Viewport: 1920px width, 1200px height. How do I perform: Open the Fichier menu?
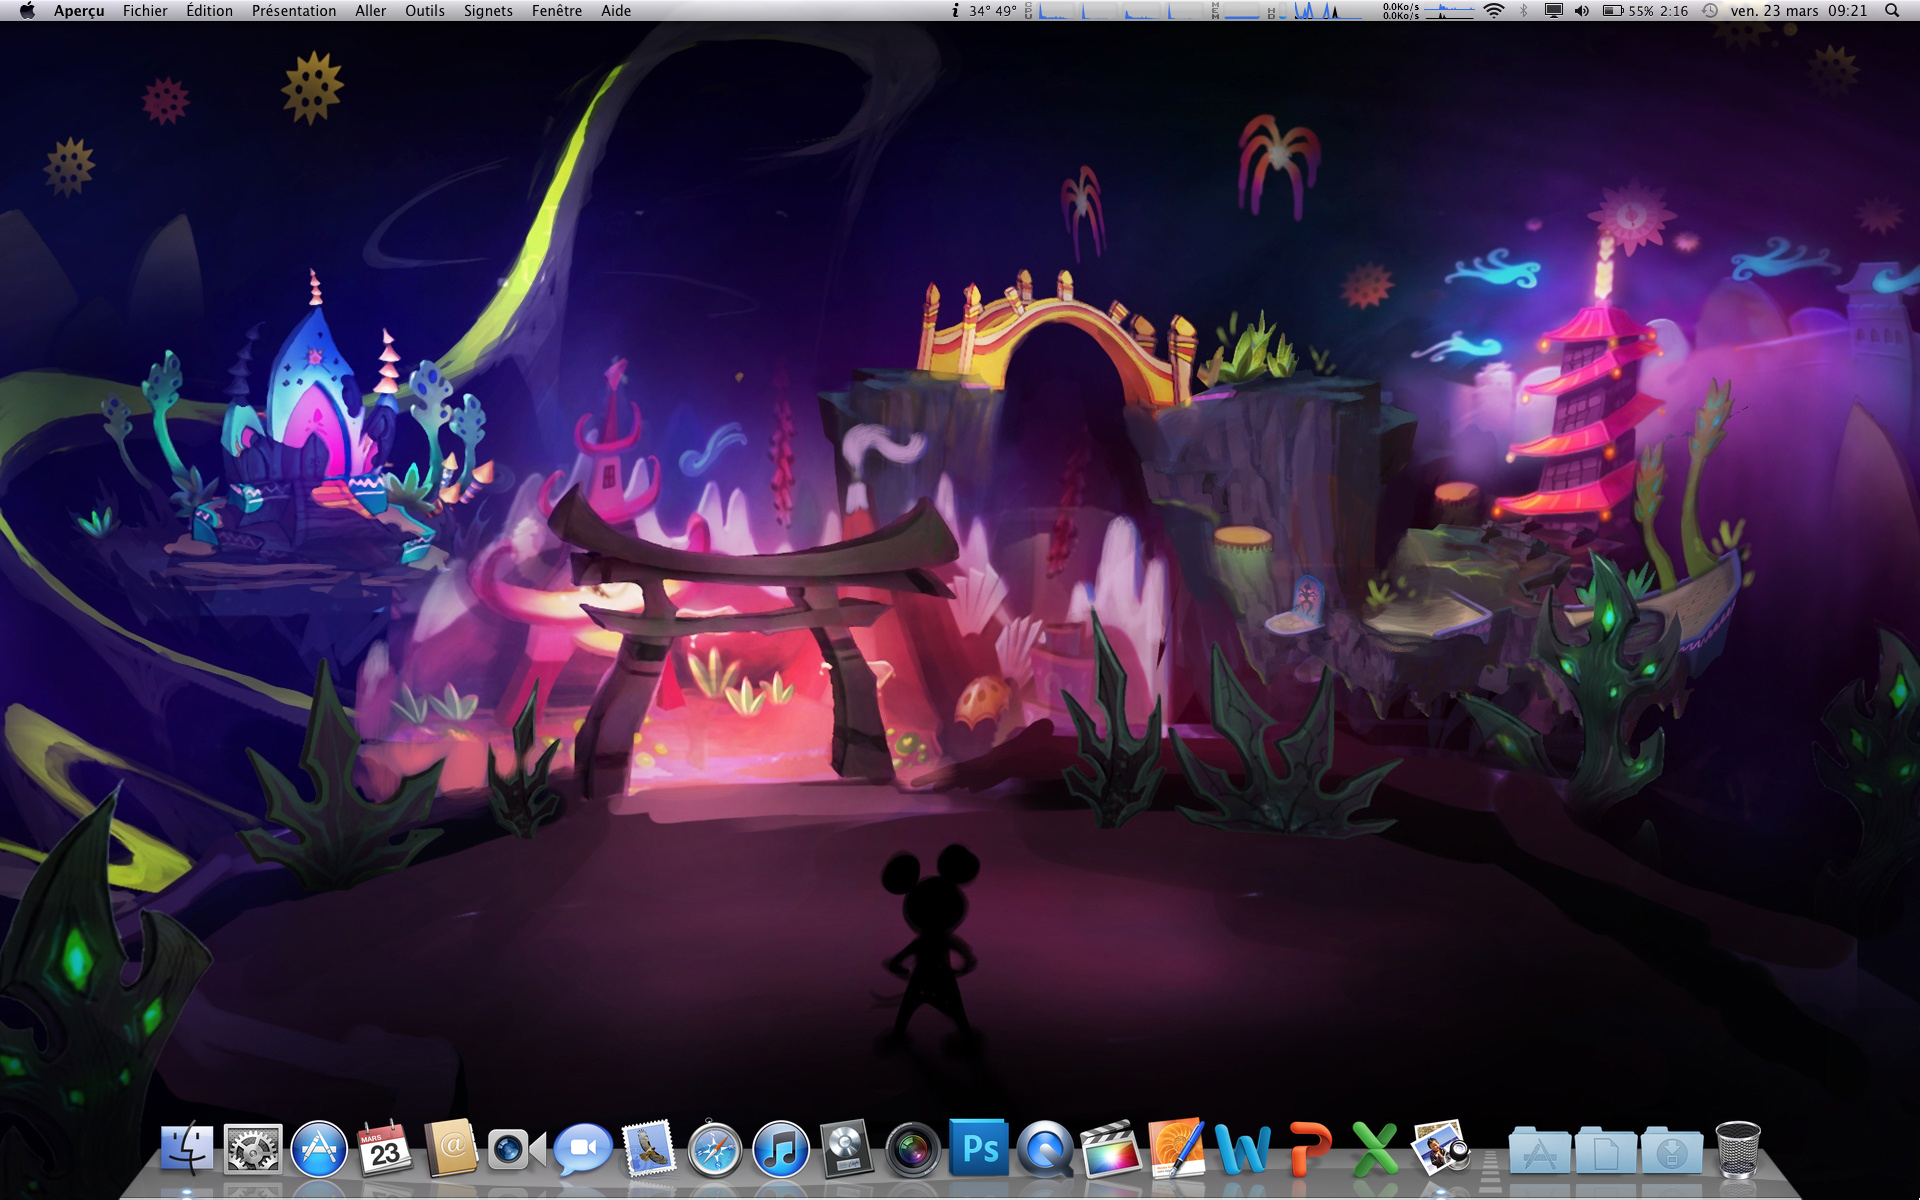(145, 11)
